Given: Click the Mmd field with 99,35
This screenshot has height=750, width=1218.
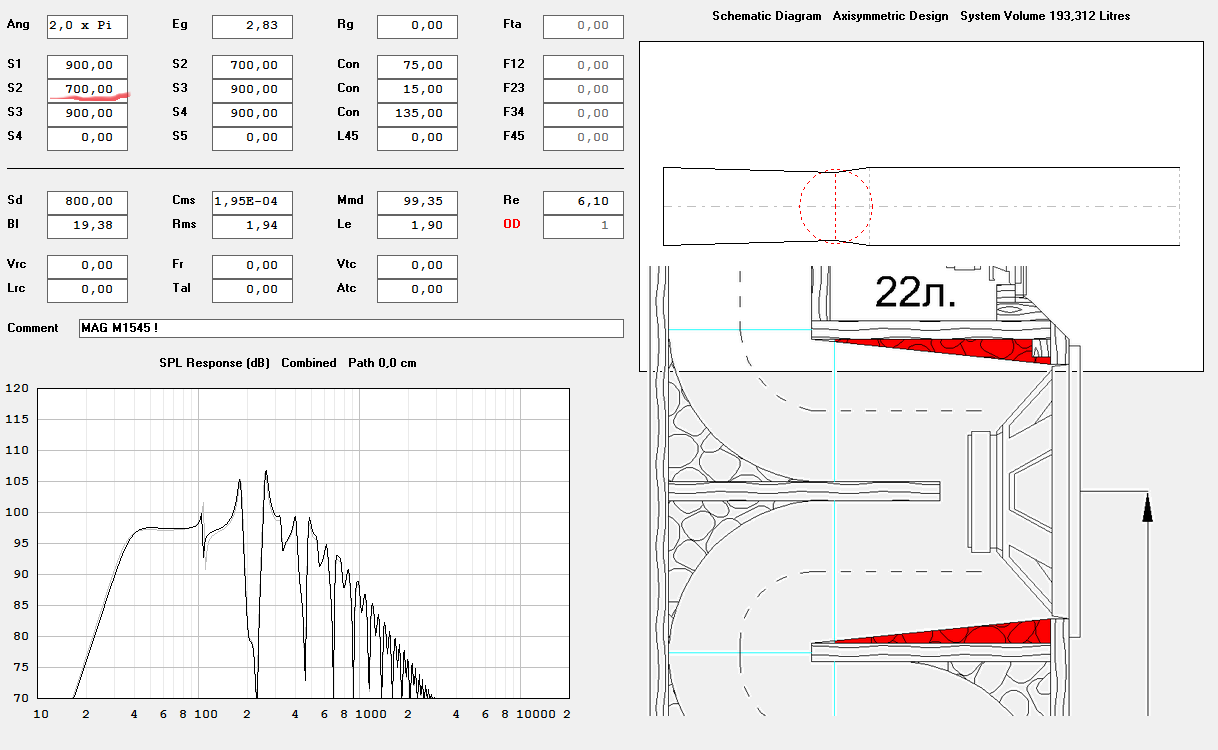Looking at the screenshot, I should coord(417,202).
